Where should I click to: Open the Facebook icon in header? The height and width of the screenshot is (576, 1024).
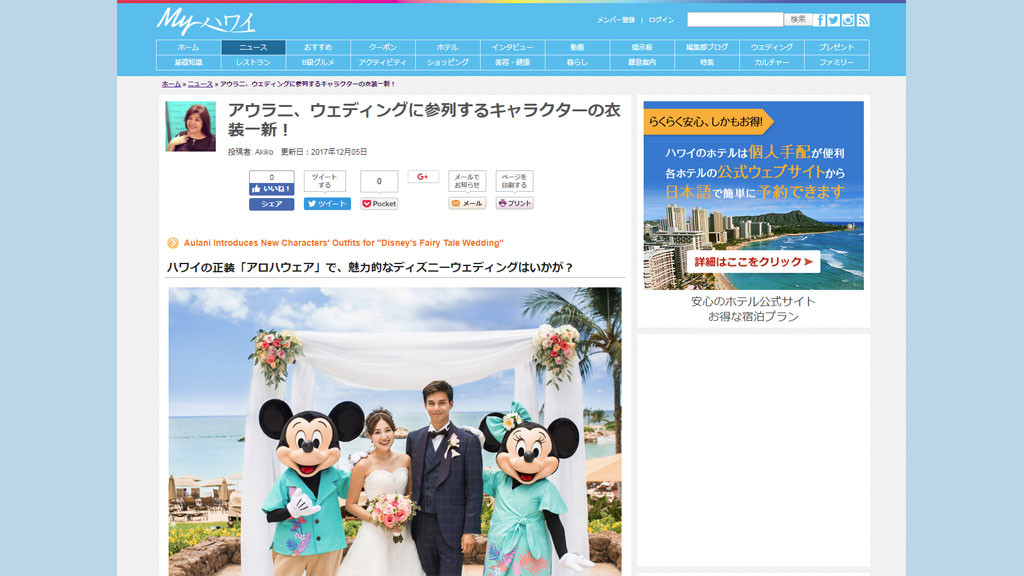tap(820, 20)
